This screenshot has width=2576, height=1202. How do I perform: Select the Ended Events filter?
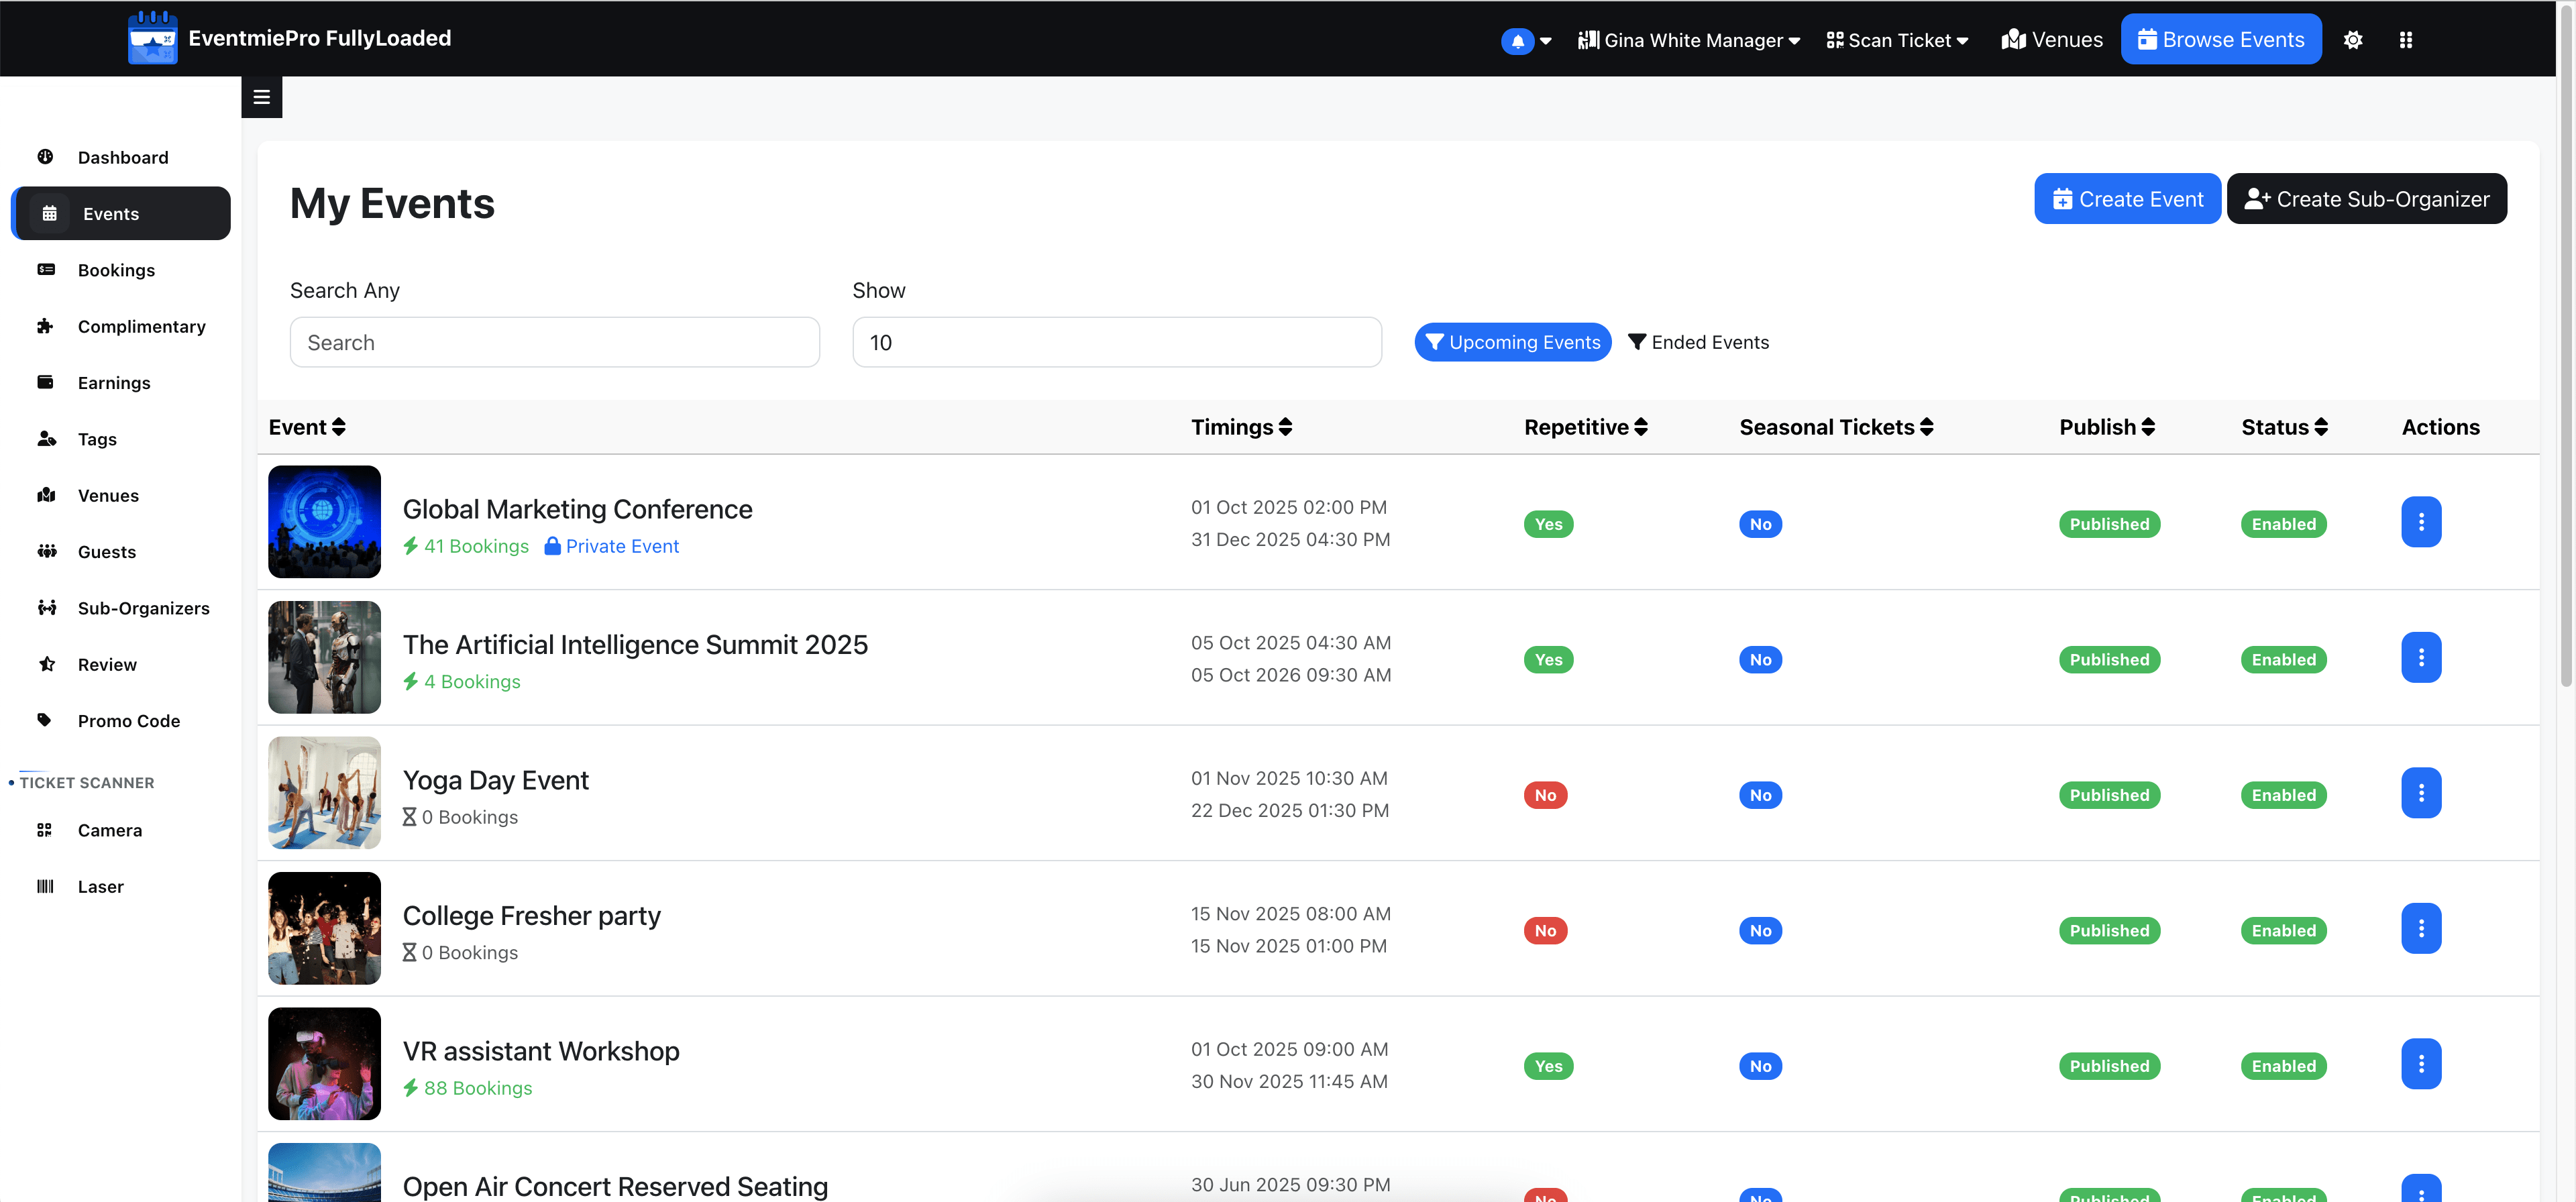[x=1698, y=342]
